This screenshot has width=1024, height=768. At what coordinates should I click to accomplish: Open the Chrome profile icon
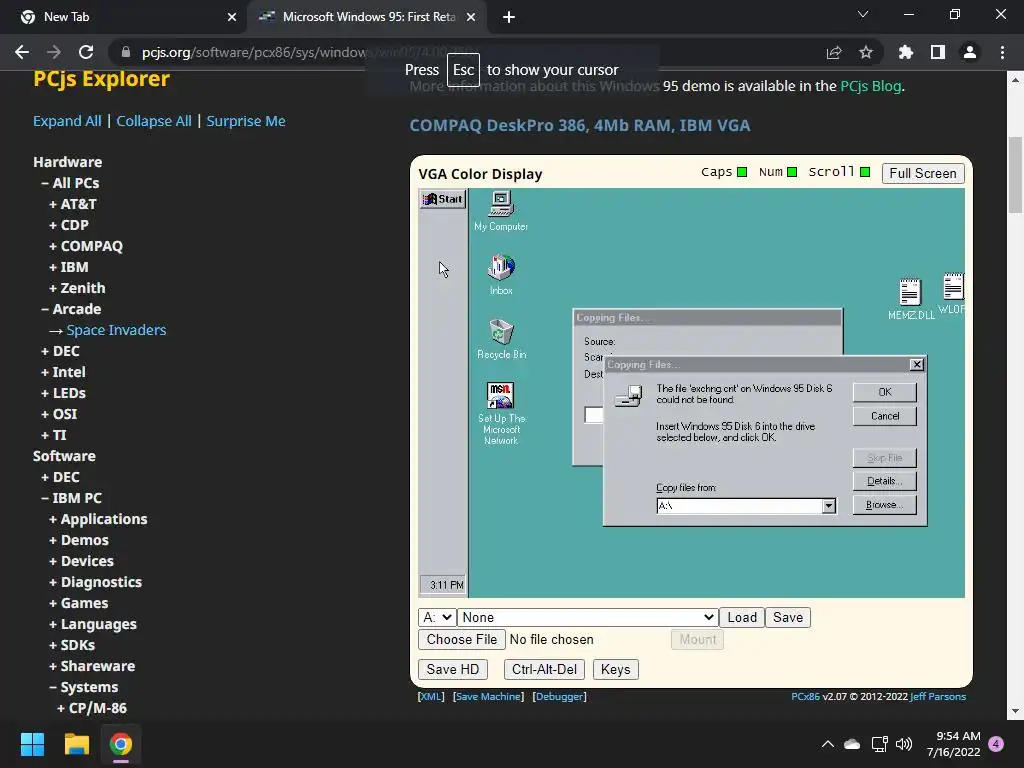click(970, 52)
